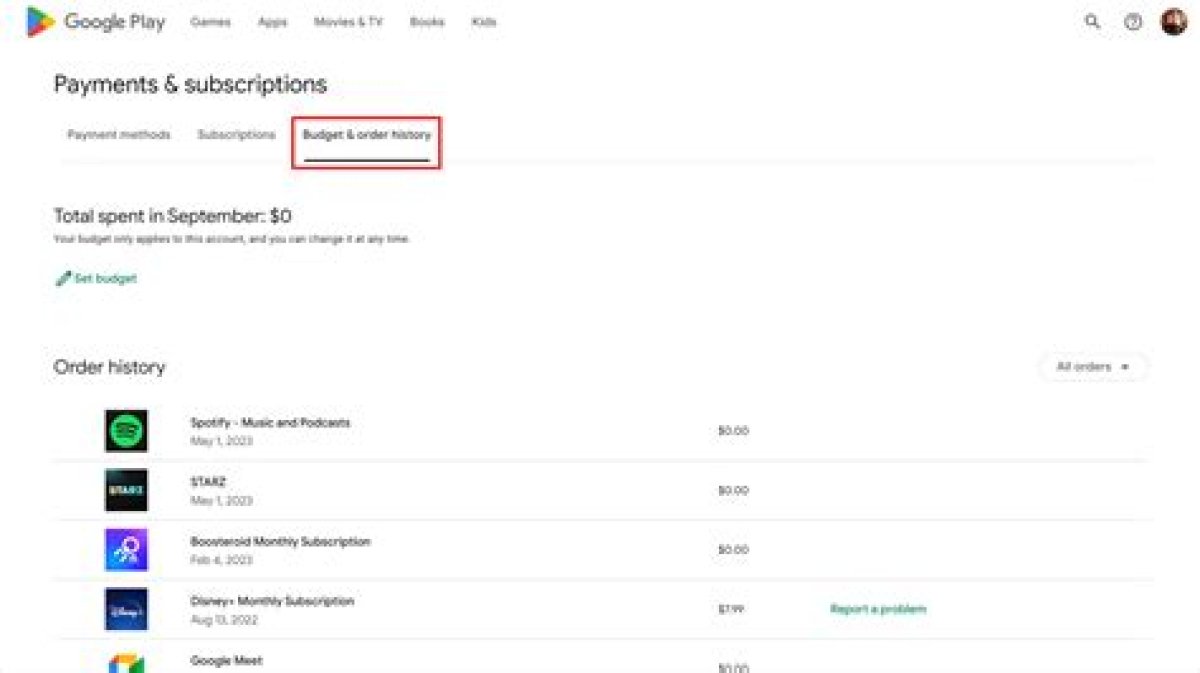
Task: Open the All orders filter dropdown
Action: pyautogui.click(x=1093, y=367)
